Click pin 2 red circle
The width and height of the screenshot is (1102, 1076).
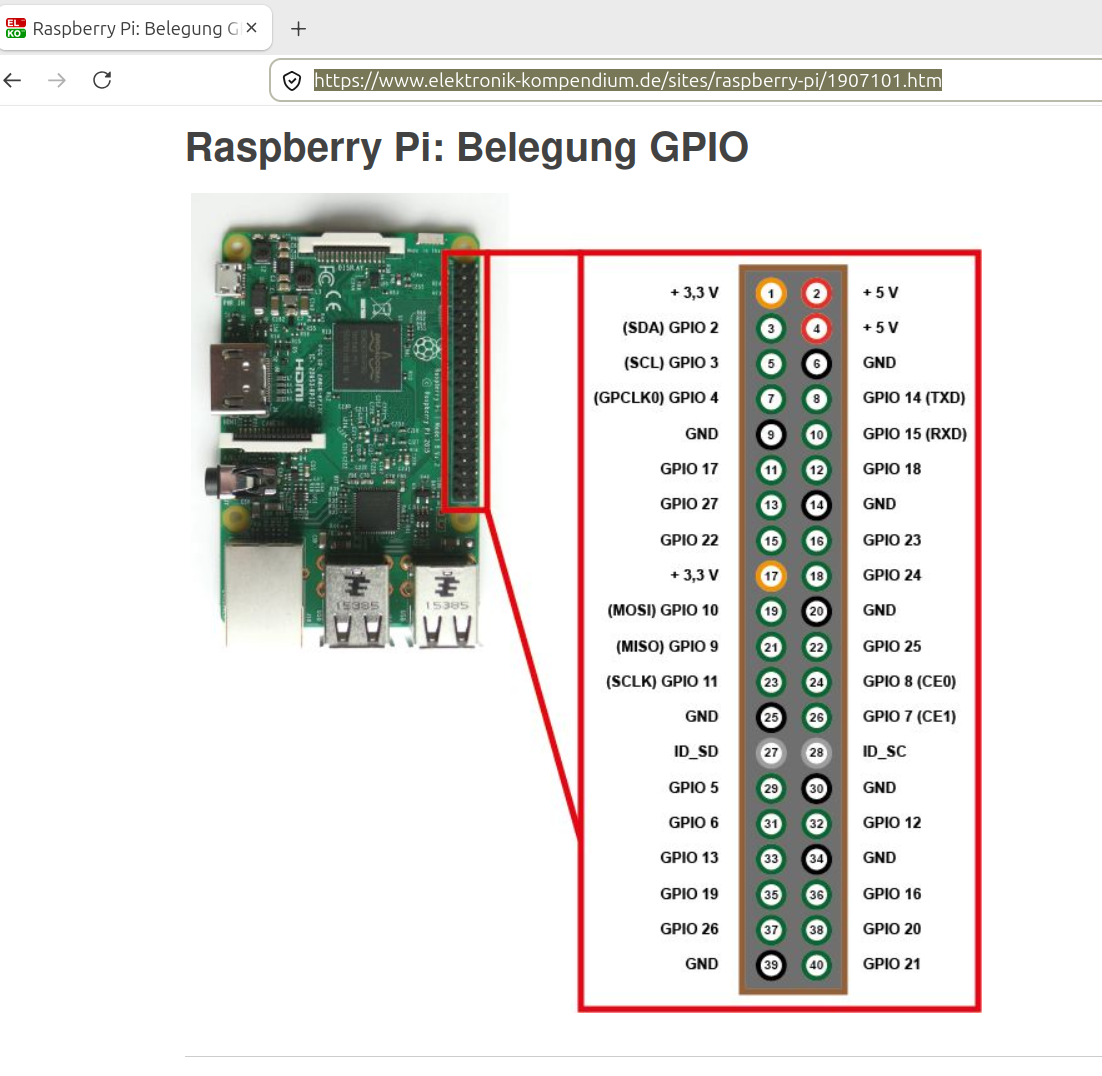tap(816, 293)
